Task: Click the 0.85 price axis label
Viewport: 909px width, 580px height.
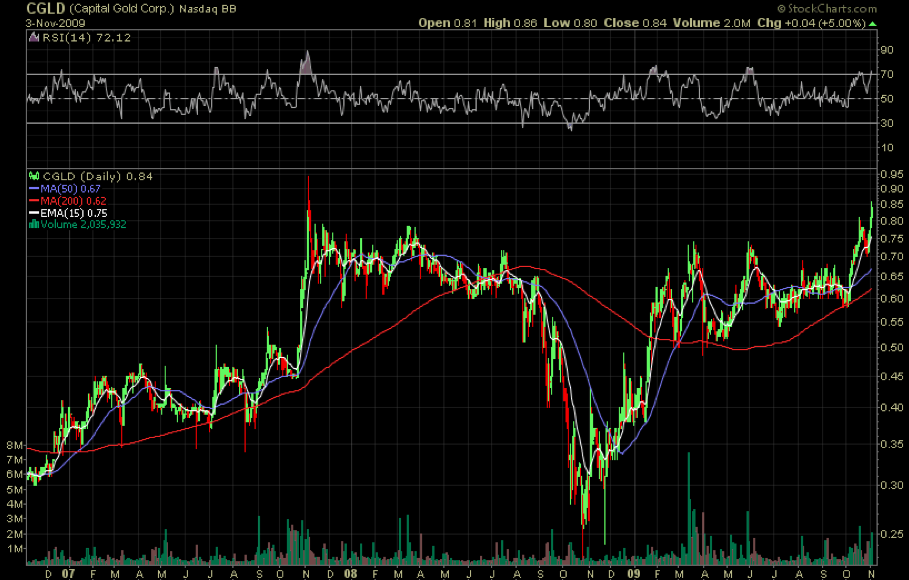Action: coord(892,205)
